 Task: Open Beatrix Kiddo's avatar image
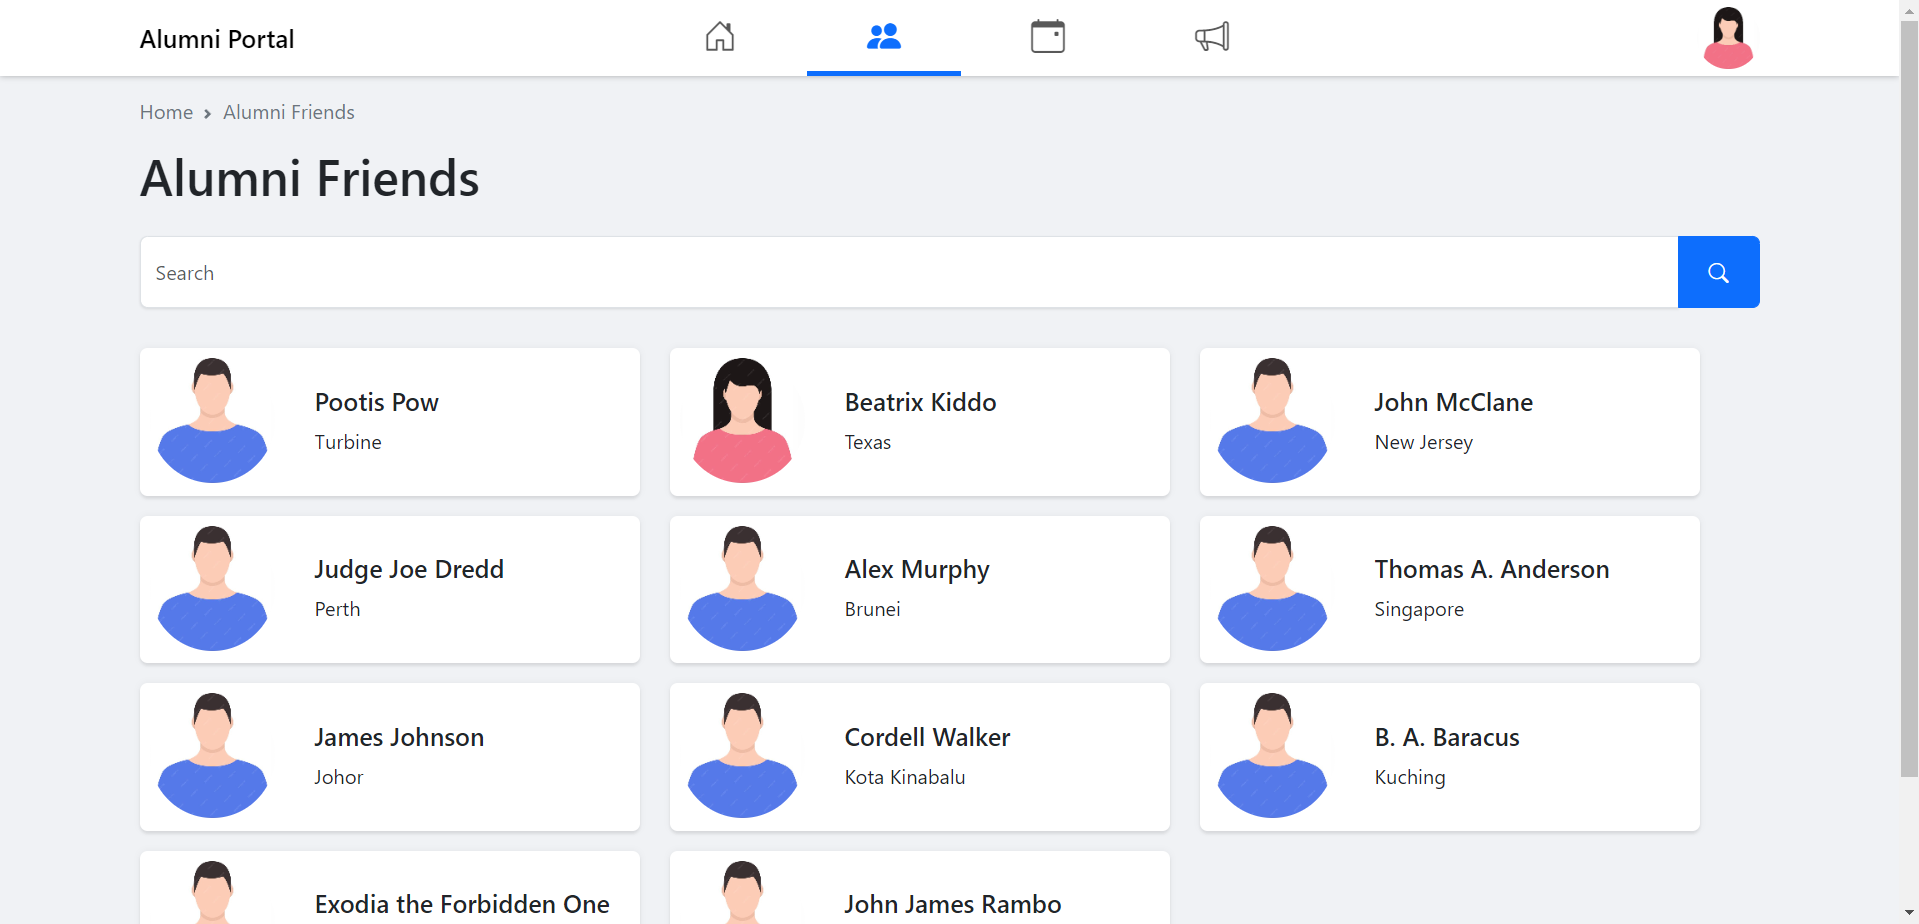(742, 421)
